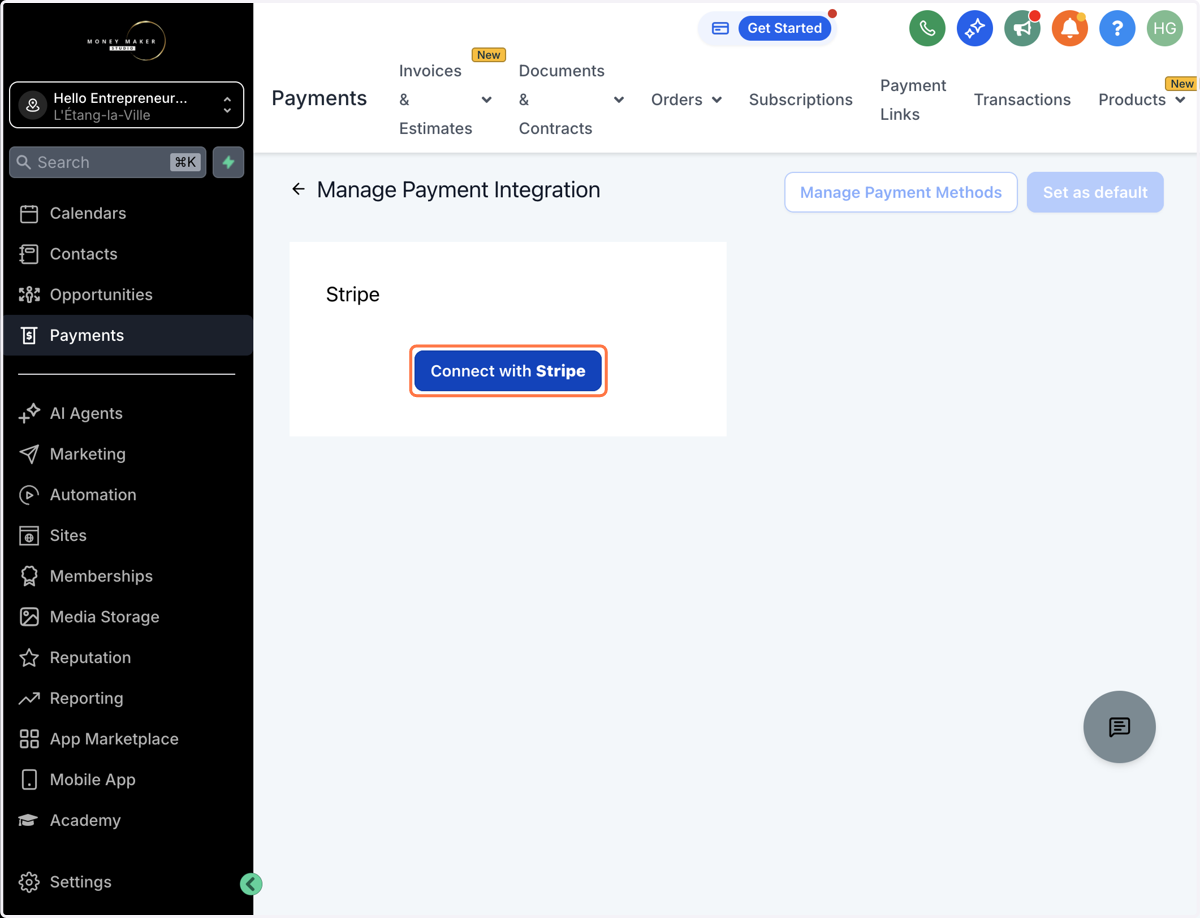Click the Settings gear icon
This screenshot has width=1200, height=918.
point(29,882)
